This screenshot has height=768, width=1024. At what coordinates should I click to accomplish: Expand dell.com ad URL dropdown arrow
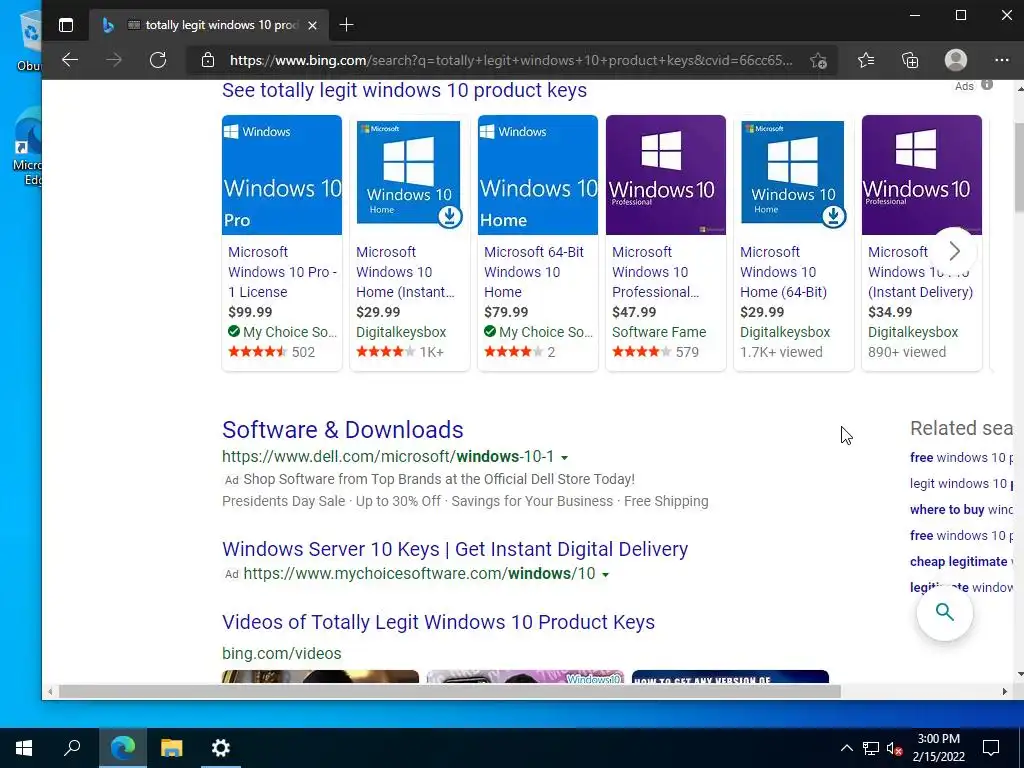coord(564,458)
